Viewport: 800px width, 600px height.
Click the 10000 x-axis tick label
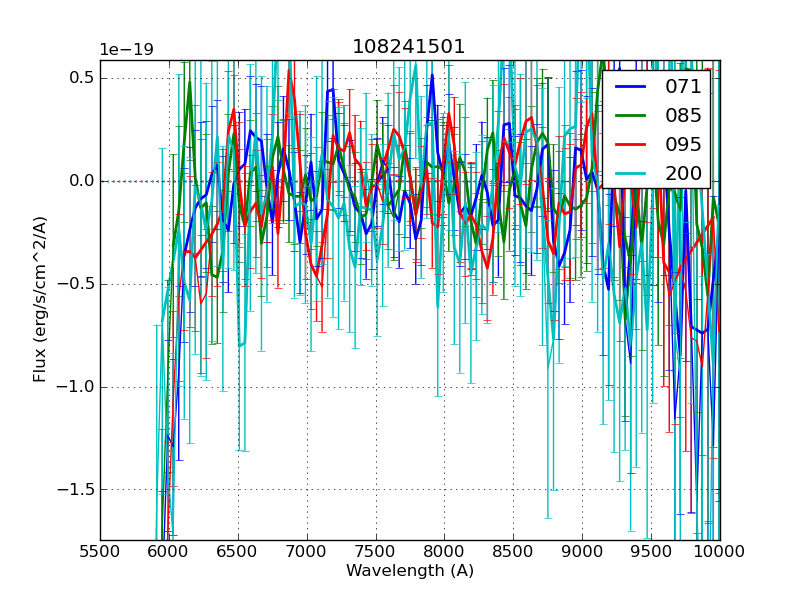point(720,551)
